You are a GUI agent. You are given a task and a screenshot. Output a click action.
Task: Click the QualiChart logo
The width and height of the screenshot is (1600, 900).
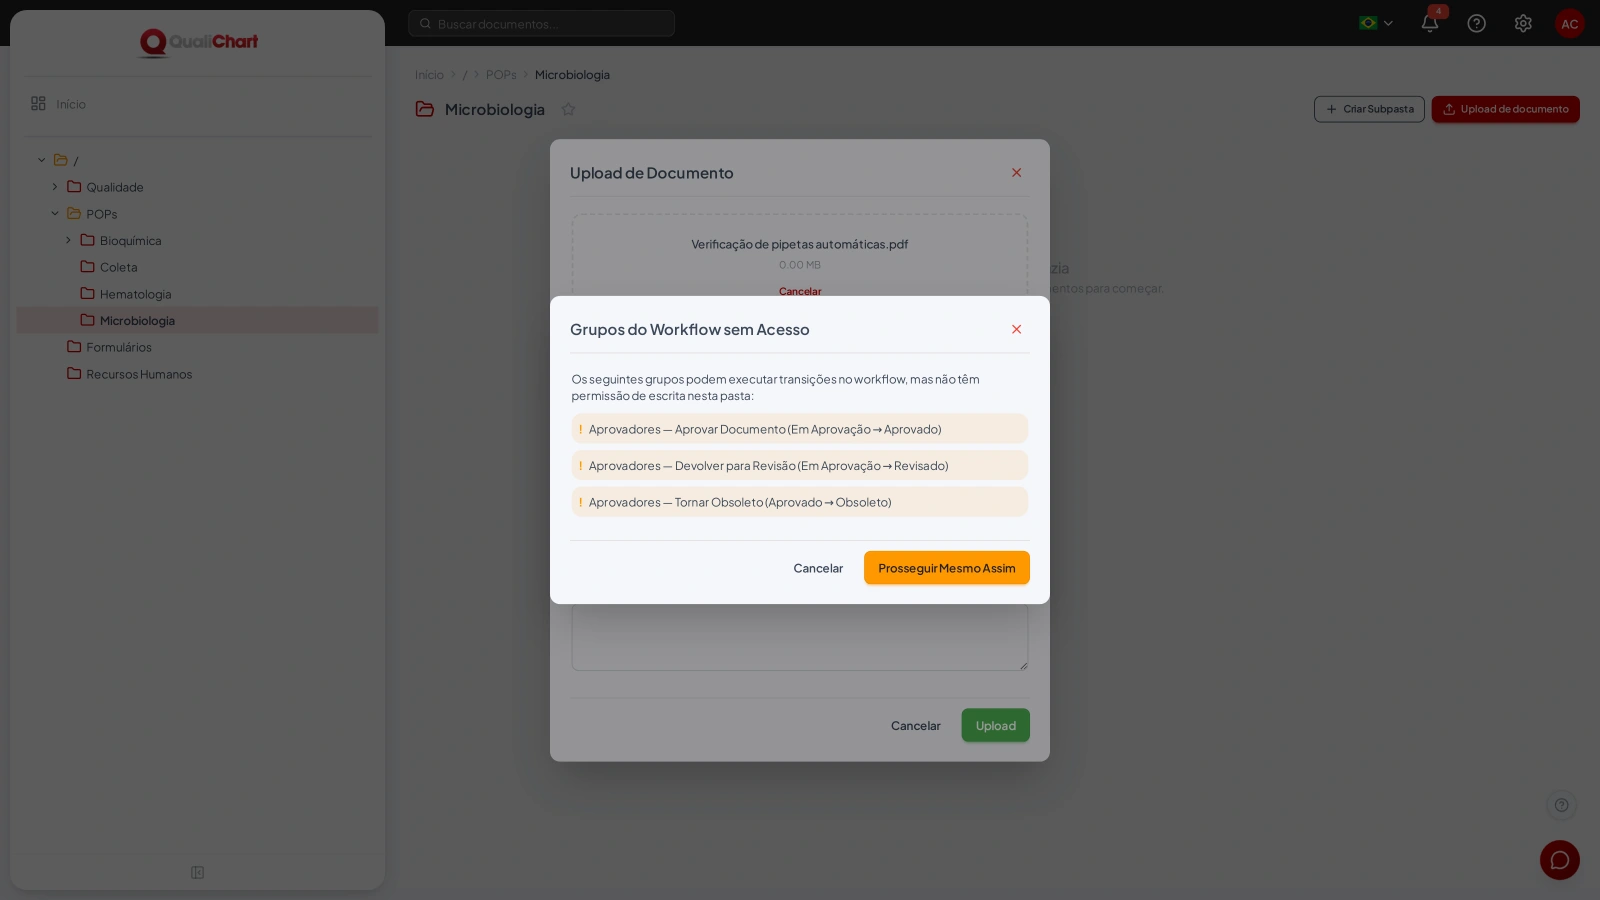tap(198, 41)
